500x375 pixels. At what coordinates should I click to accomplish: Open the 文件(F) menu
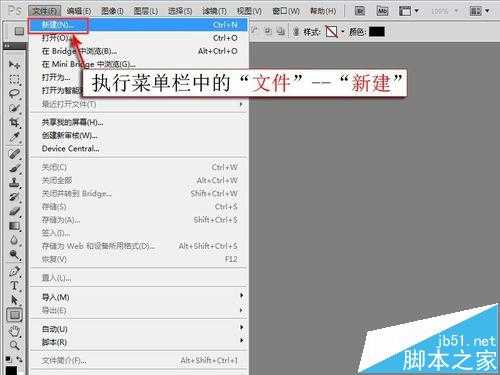click(x=44, y=11)
